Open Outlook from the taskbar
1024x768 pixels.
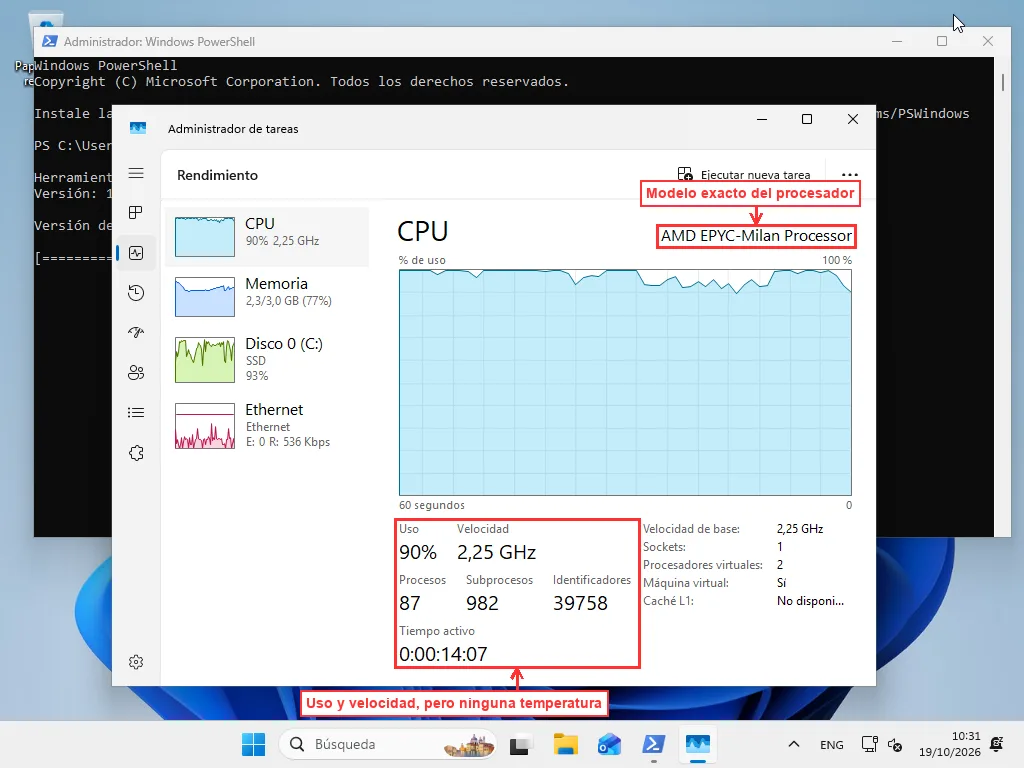609,744
